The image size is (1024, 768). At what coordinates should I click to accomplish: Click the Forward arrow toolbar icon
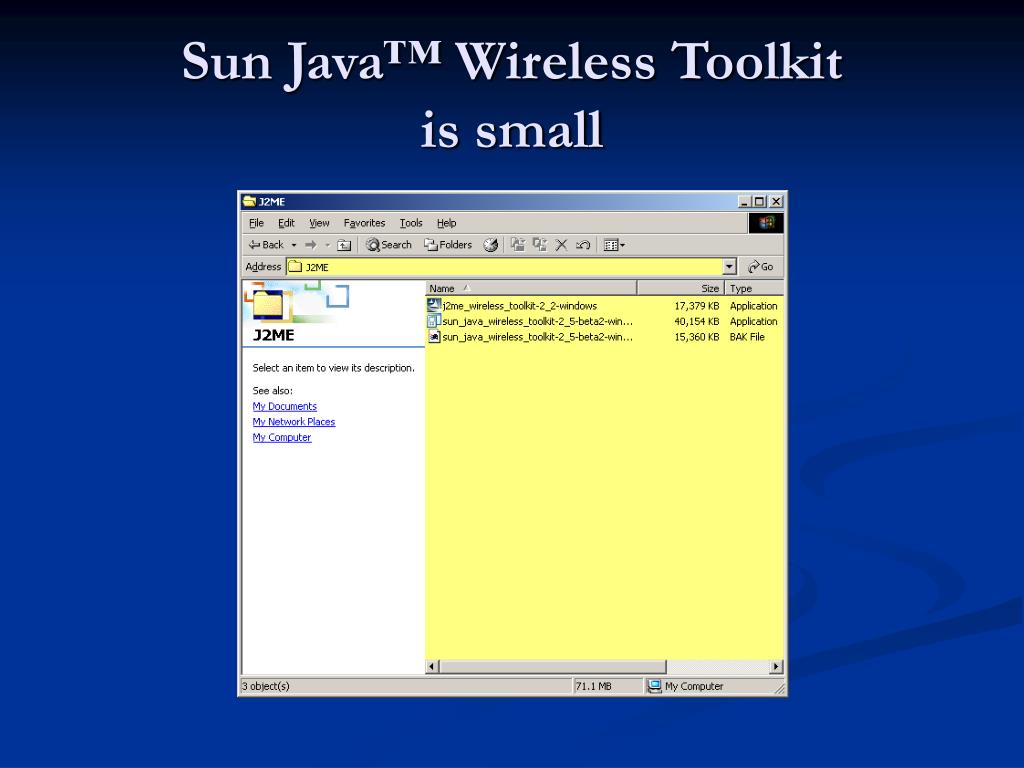tap(311, 245)
